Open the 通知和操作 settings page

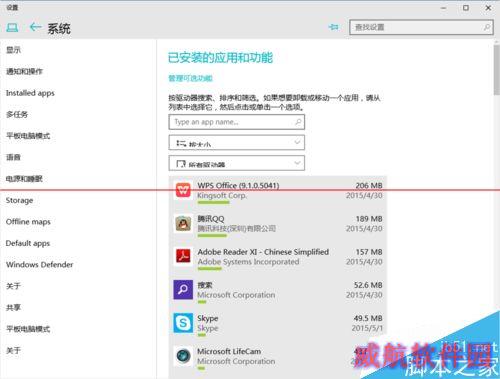click(x=24, y=71)
